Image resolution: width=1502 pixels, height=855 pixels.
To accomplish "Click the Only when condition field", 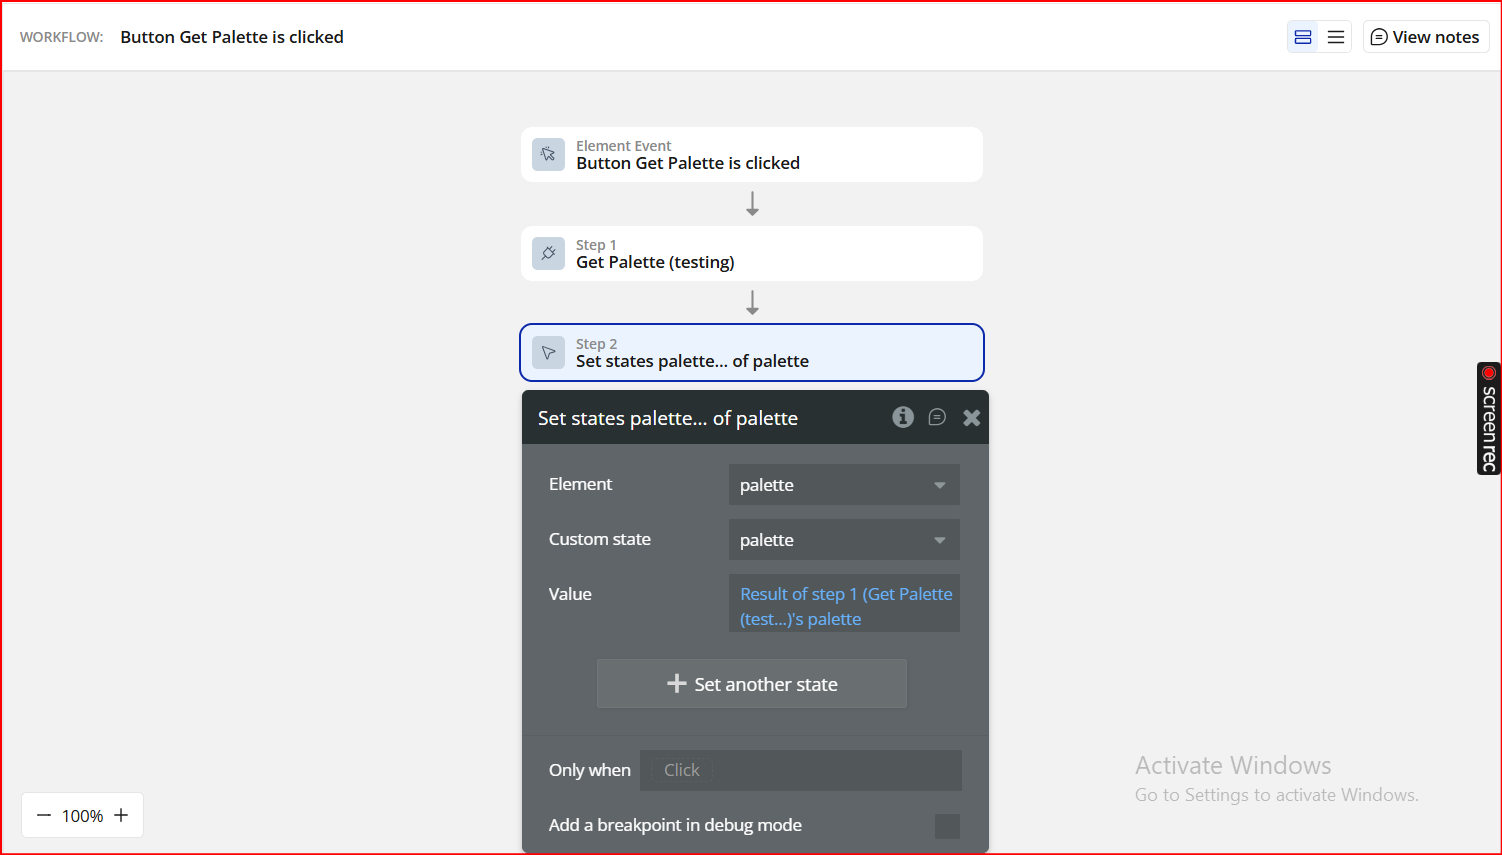I will pos(800,770).
